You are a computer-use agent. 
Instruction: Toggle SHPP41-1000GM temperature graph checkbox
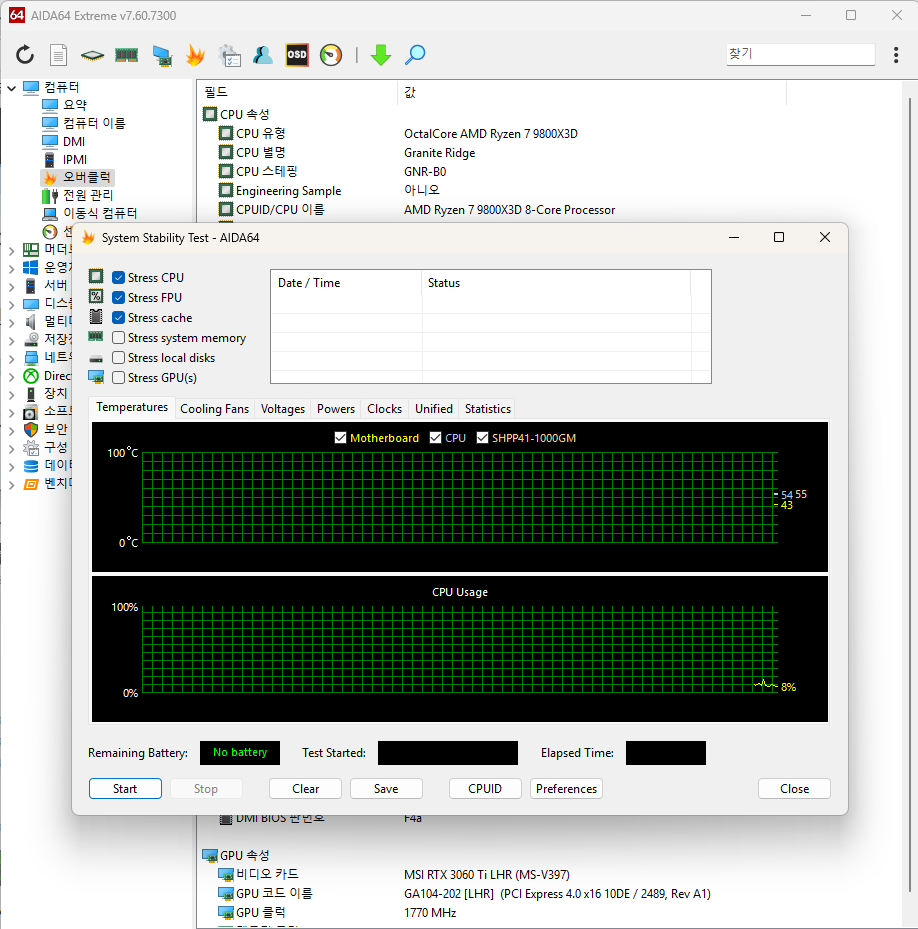[x=482, y=437]
